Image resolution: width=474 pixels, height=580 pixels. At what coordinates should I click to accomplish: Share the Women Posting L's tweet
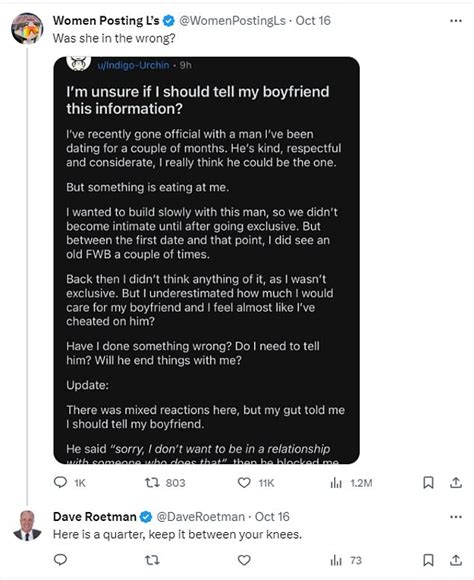pos(456,483)
